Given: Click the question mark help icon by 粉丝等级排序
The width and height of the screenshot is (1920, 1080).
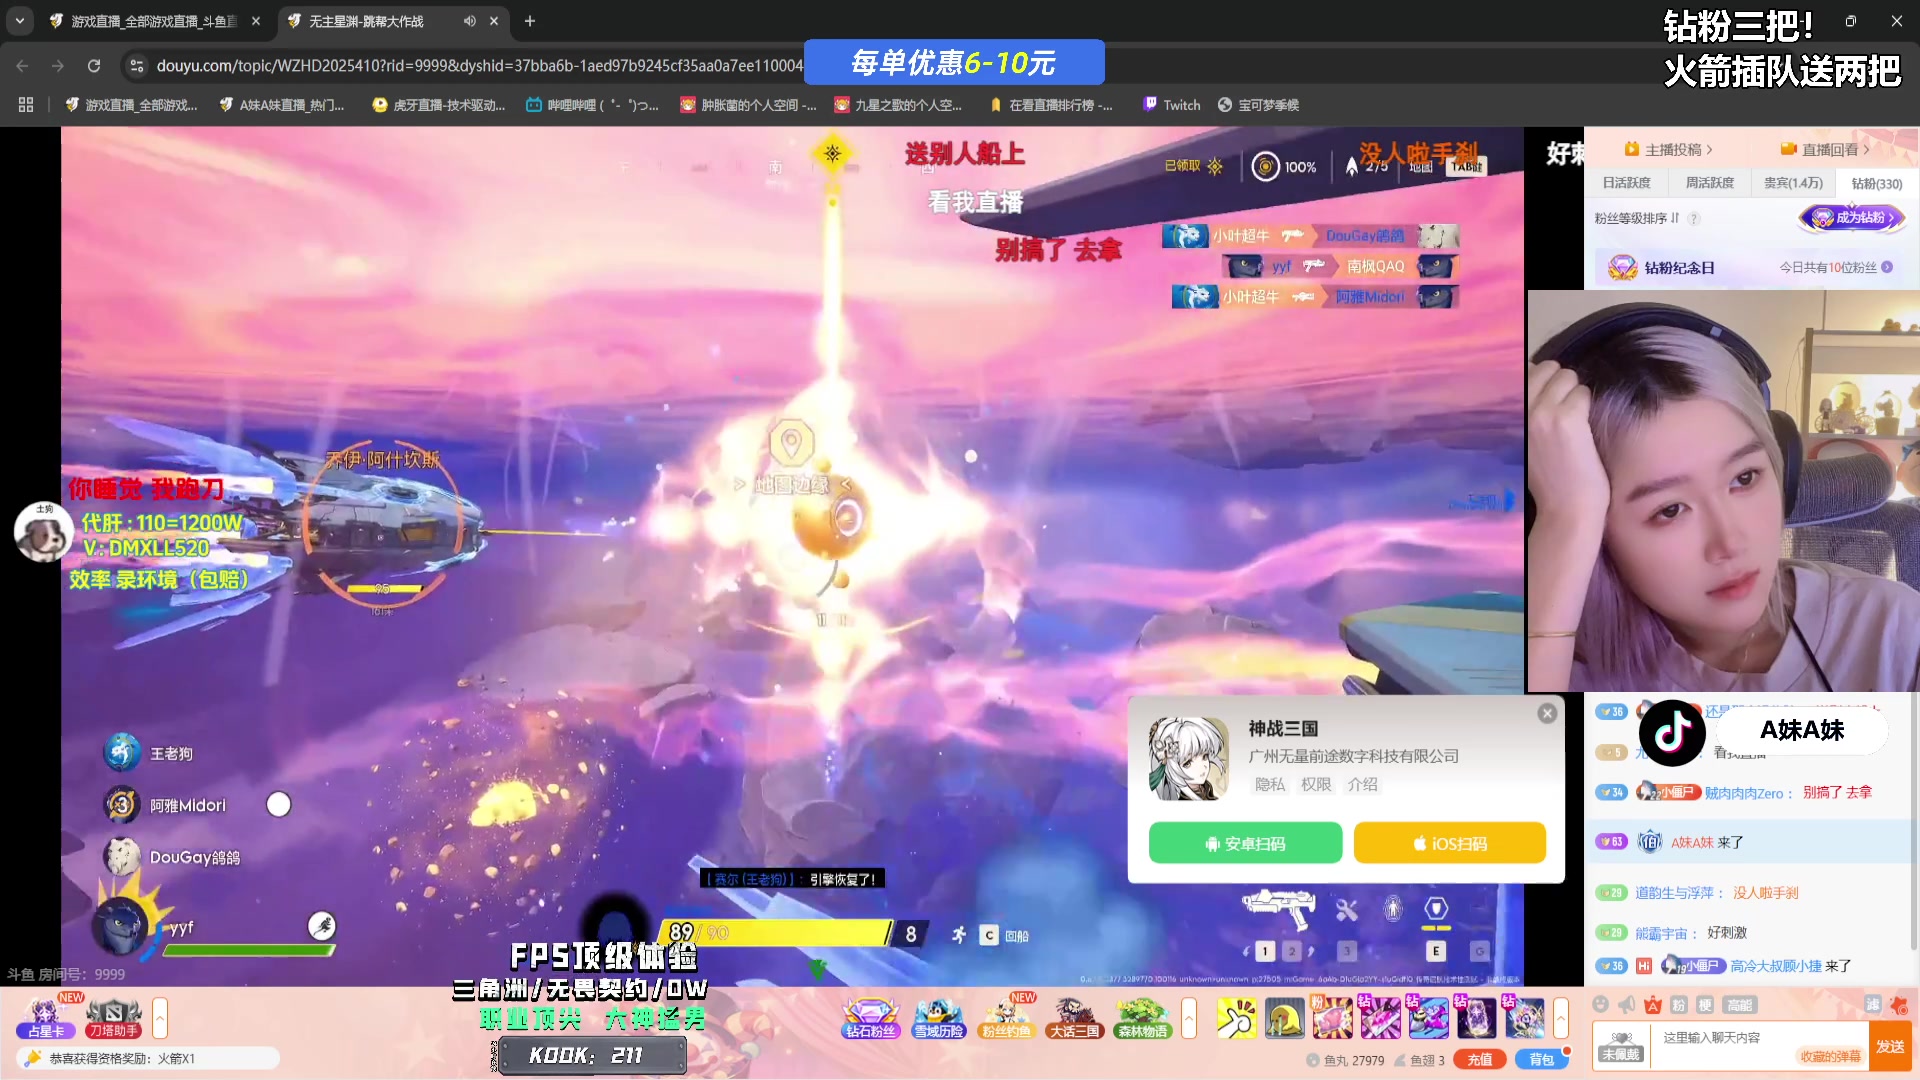Looking at the screenshot, I should (x=1694, y=218).
